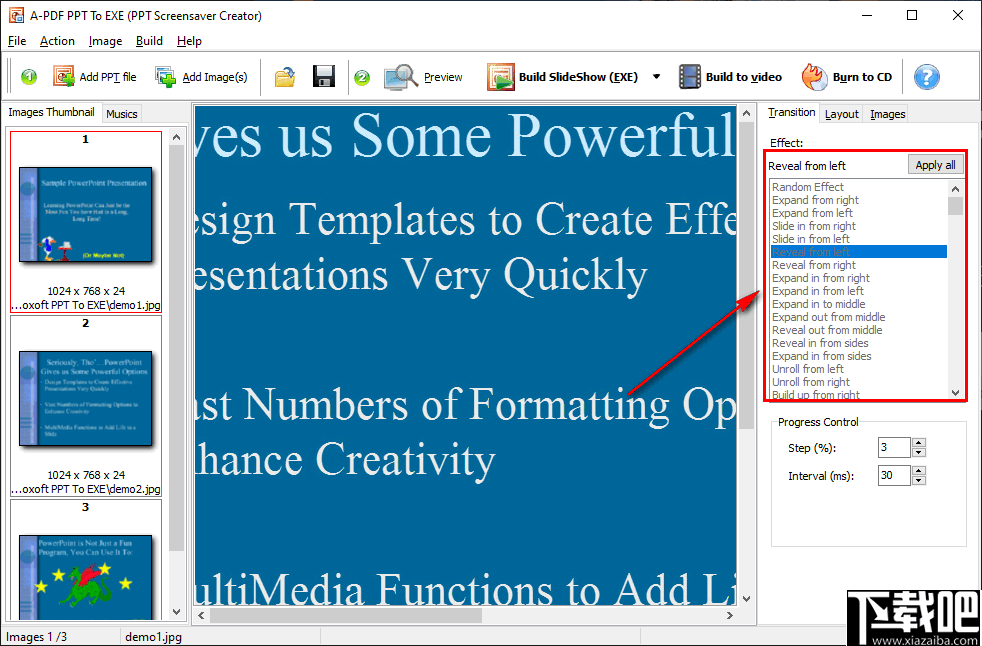Decrease Interval (ms) with the down stepper
982x646 pixels.
tap(920, 480)
